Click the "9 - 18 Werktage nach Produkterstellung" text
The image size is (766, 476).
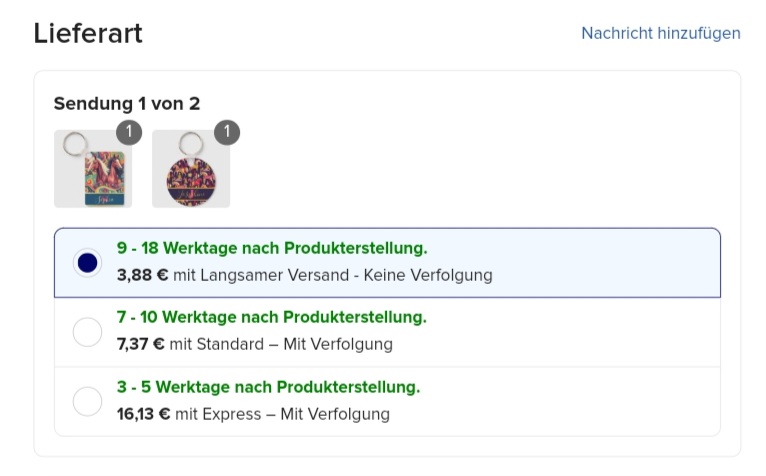coord(272,248)
